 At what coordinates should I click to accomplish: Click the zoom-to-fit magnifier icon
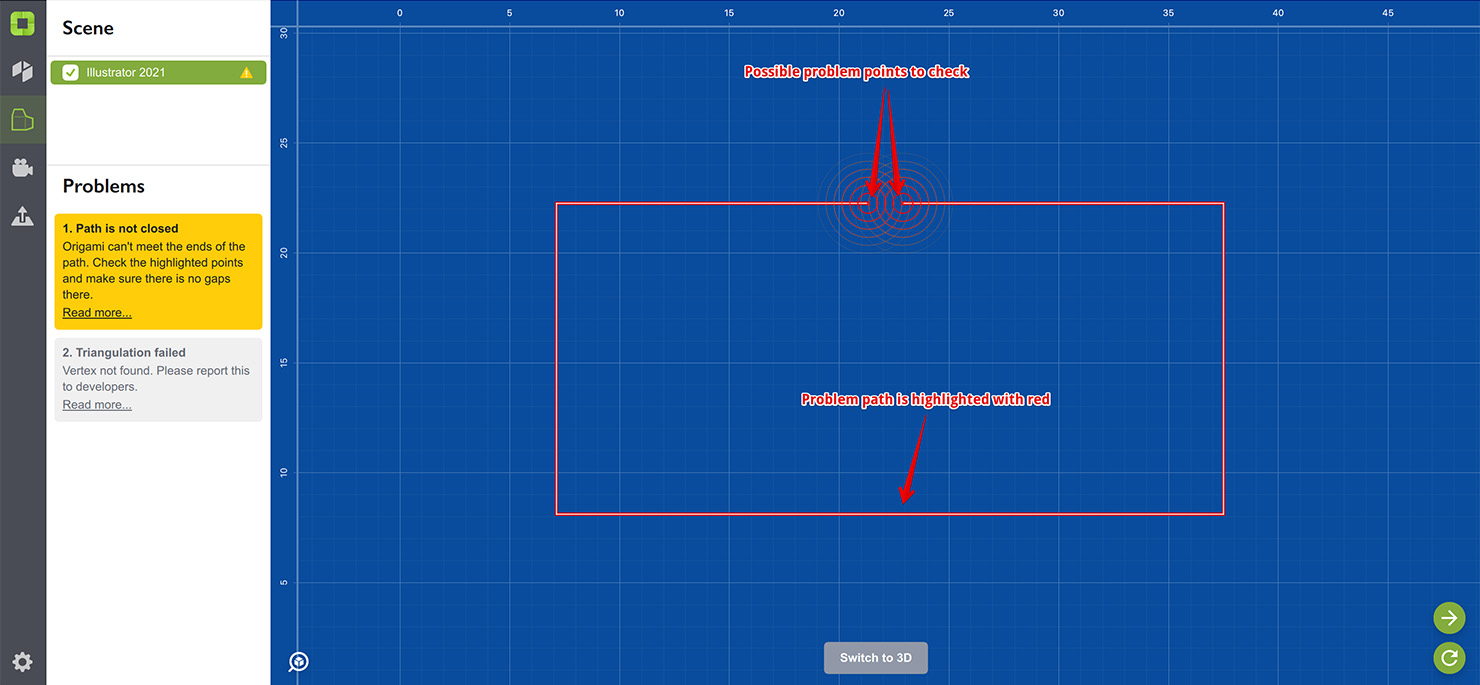(x=299, y=661)
